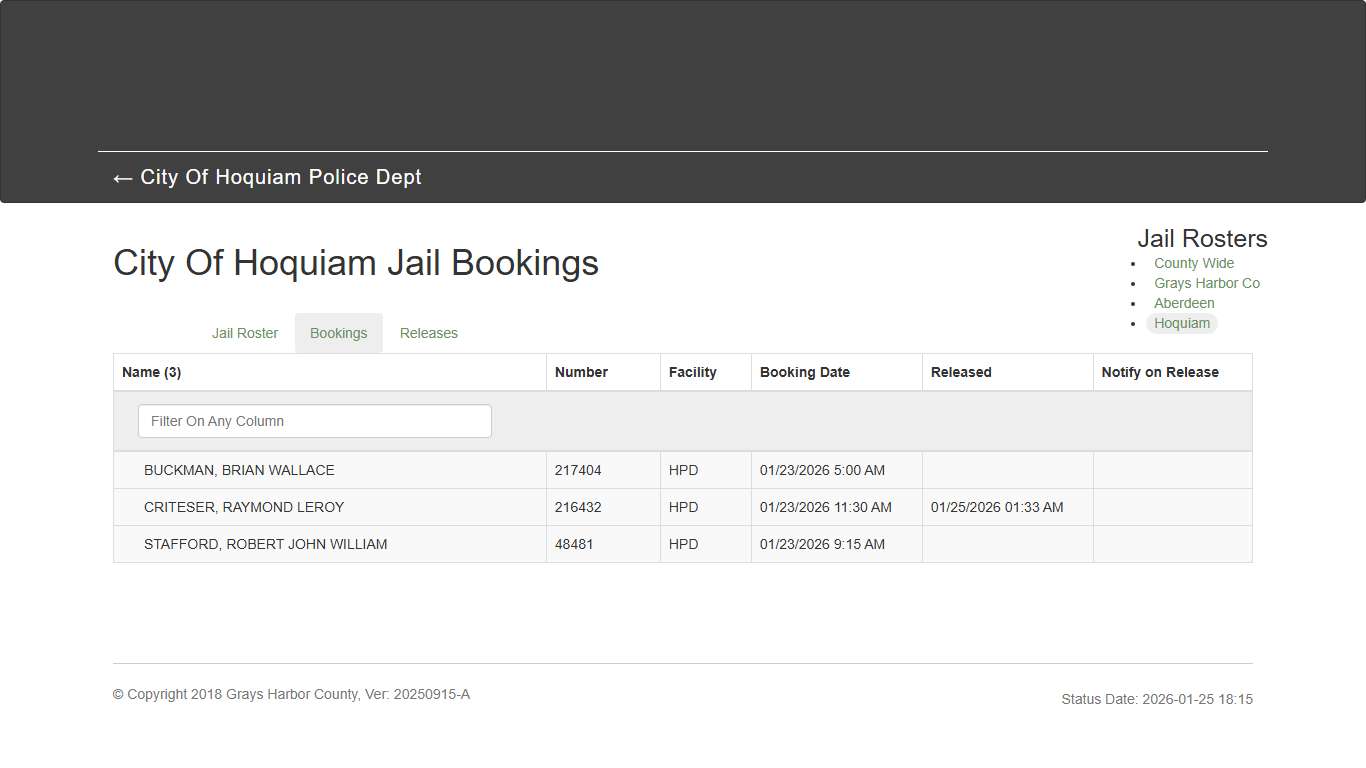Sort by the Booking Date column
1366x768 pixels.
pos(805,371)
